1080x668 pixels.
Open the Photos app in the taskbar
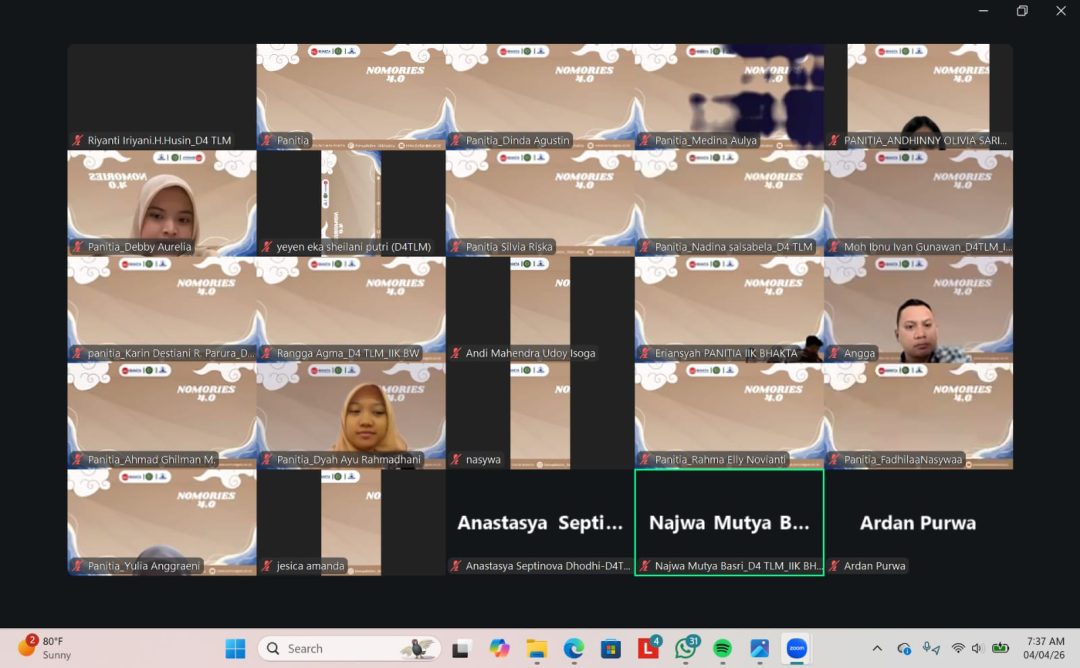(759, 648)
